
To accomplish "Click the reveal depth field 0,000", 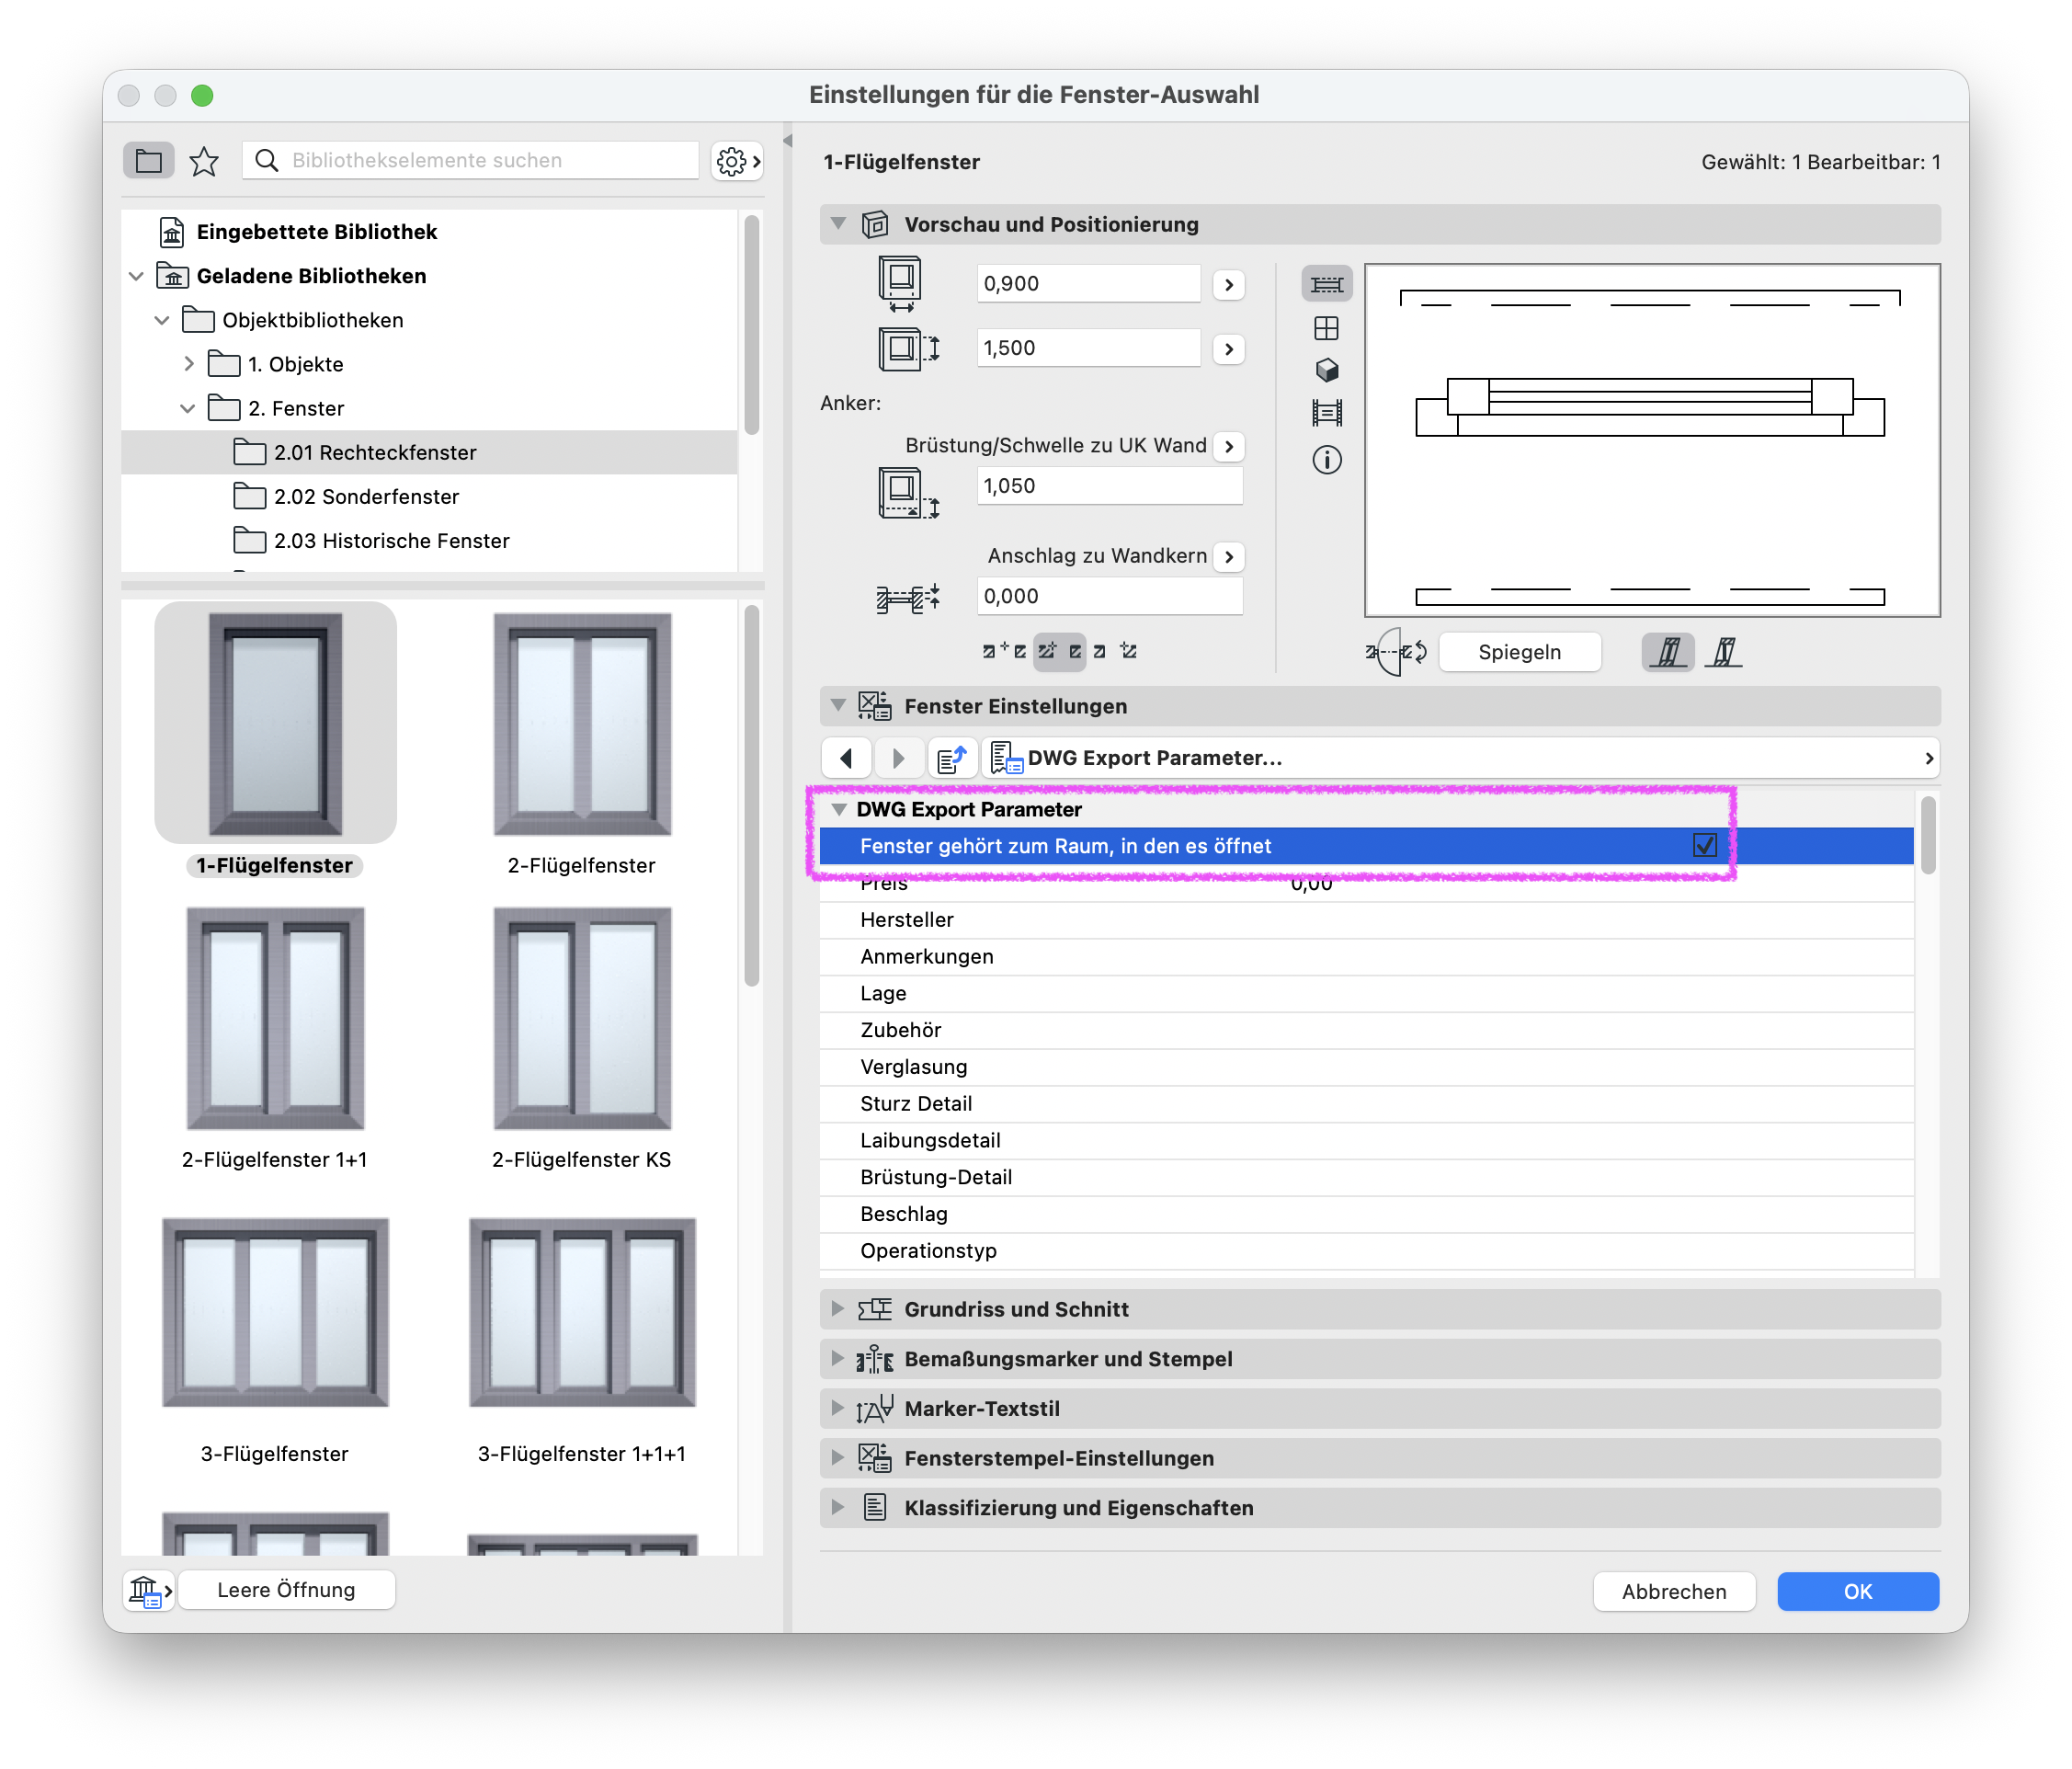I will (1109, 596).
